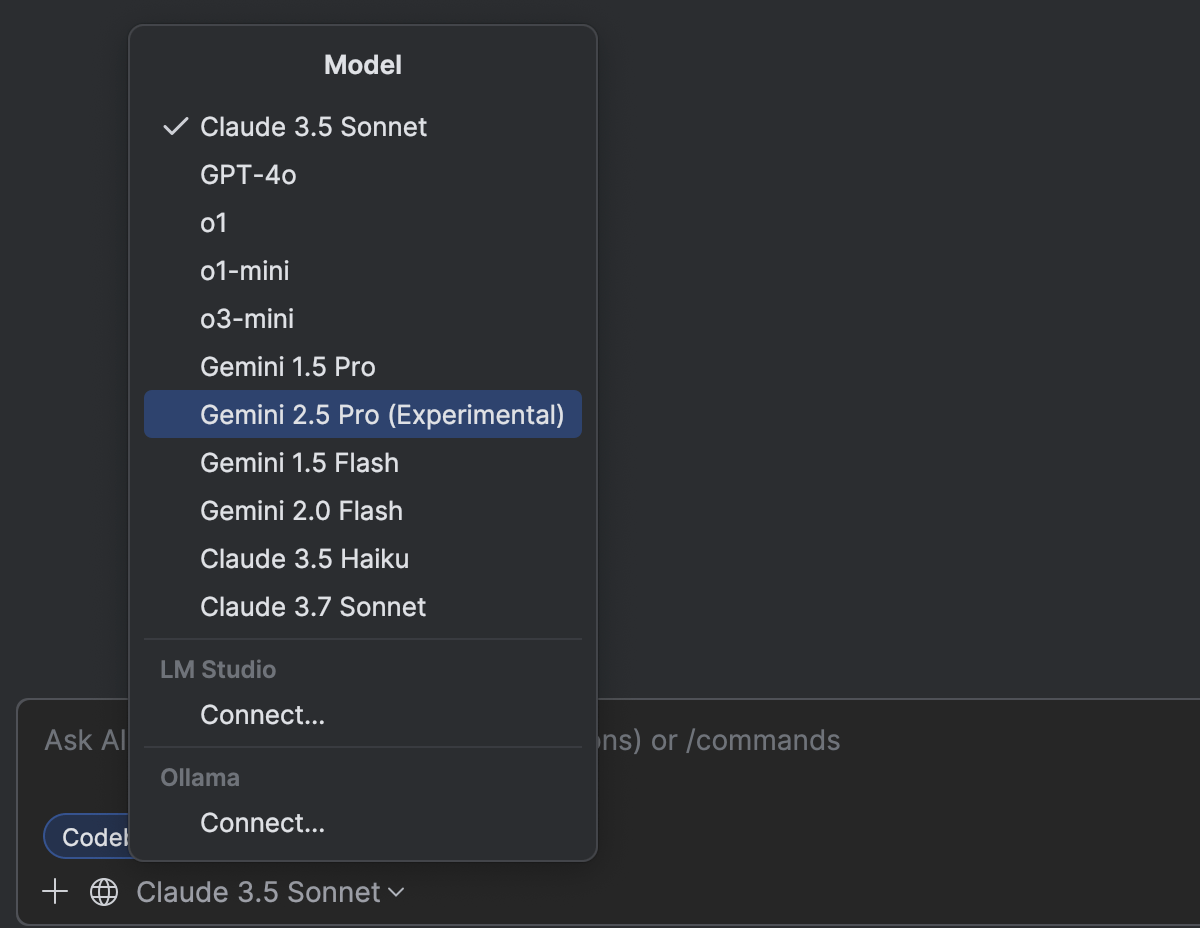
Task: Click the globe web search icon
Action: (104, 892)
